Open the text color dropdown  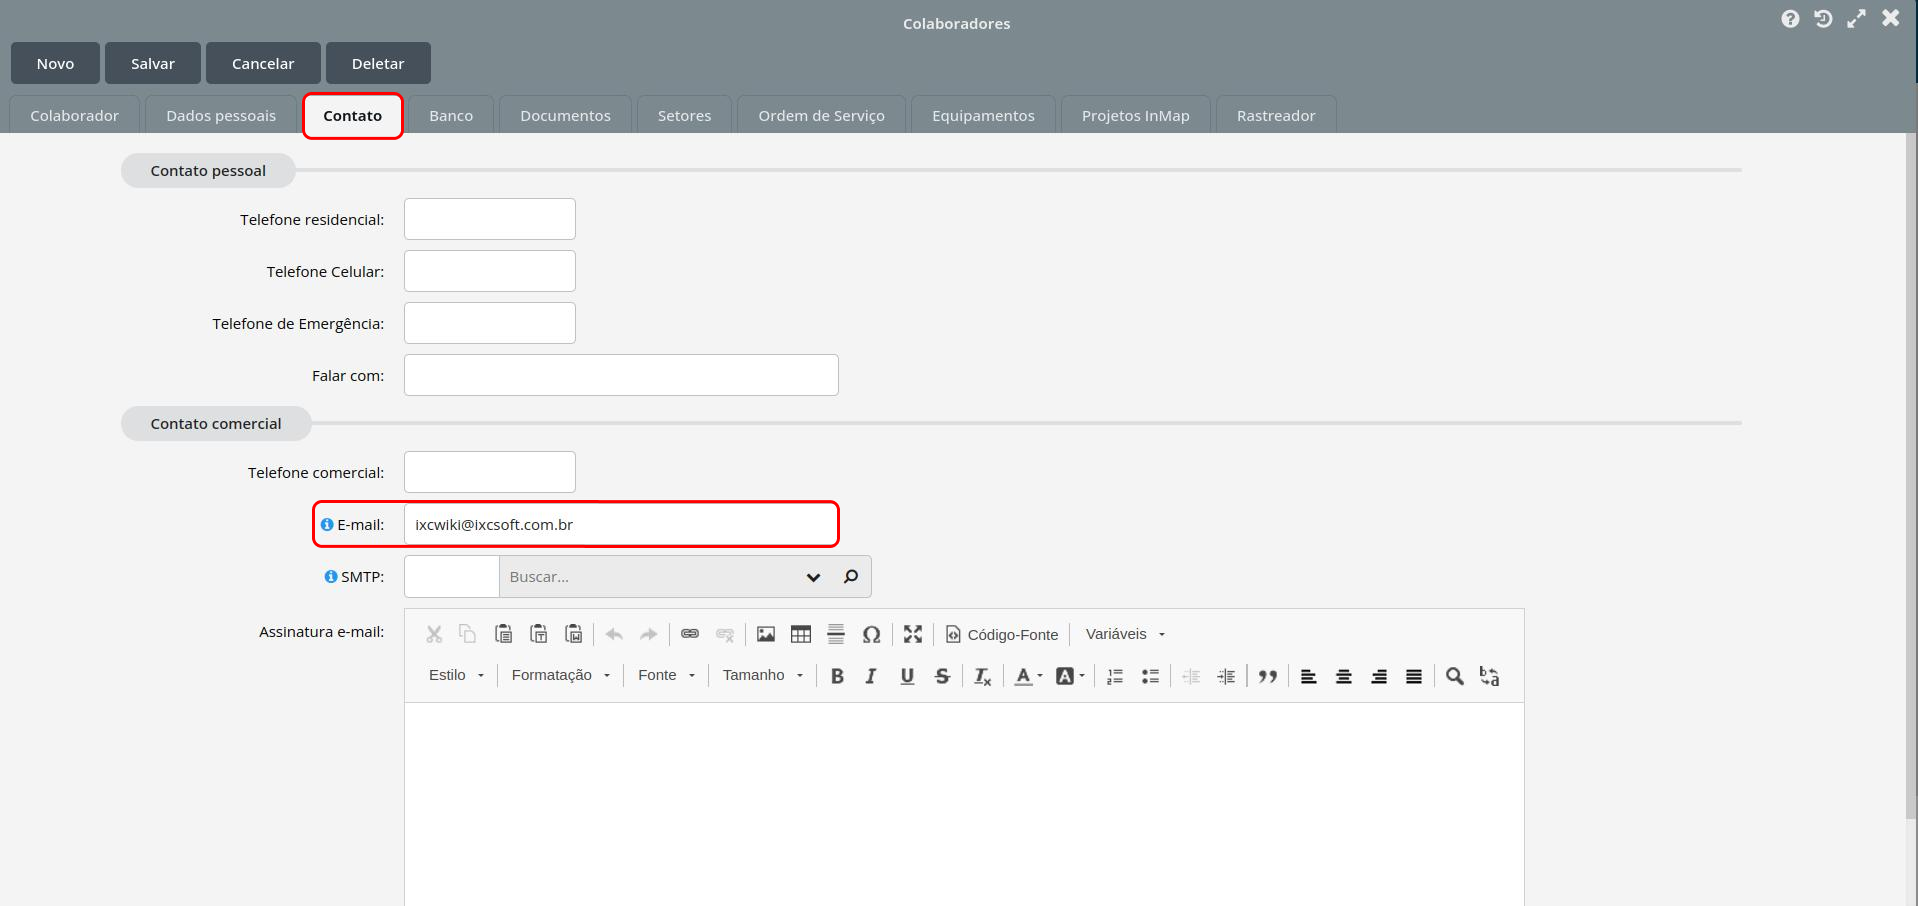(x=1029, y=676)
